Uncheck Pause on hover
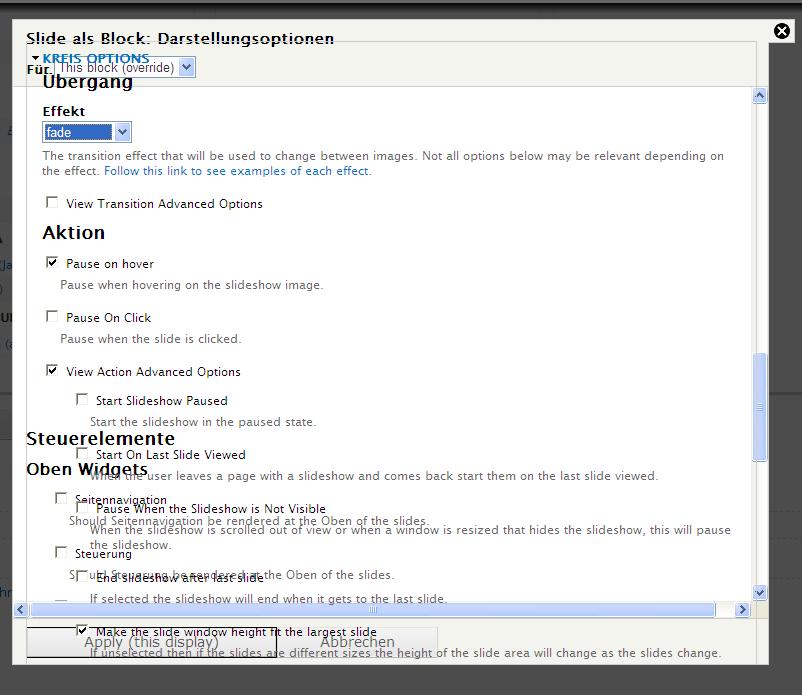 (52, 262)
